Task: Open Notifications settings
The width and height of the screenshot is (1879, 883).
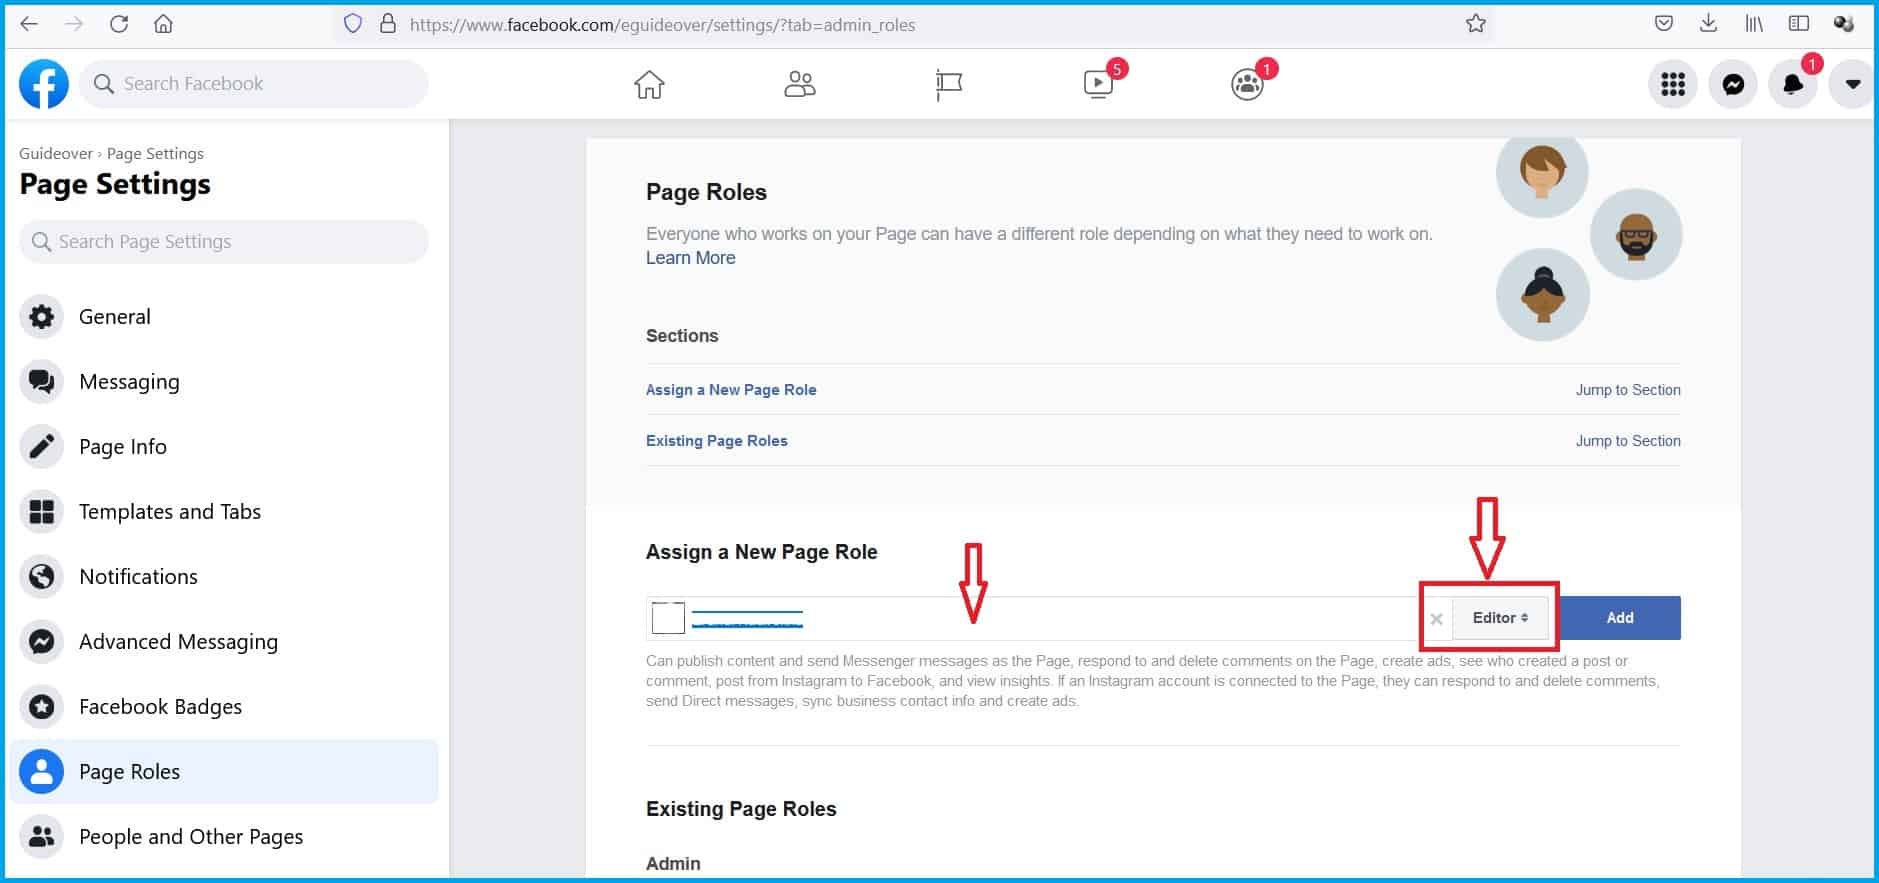Action: [224, 577]
